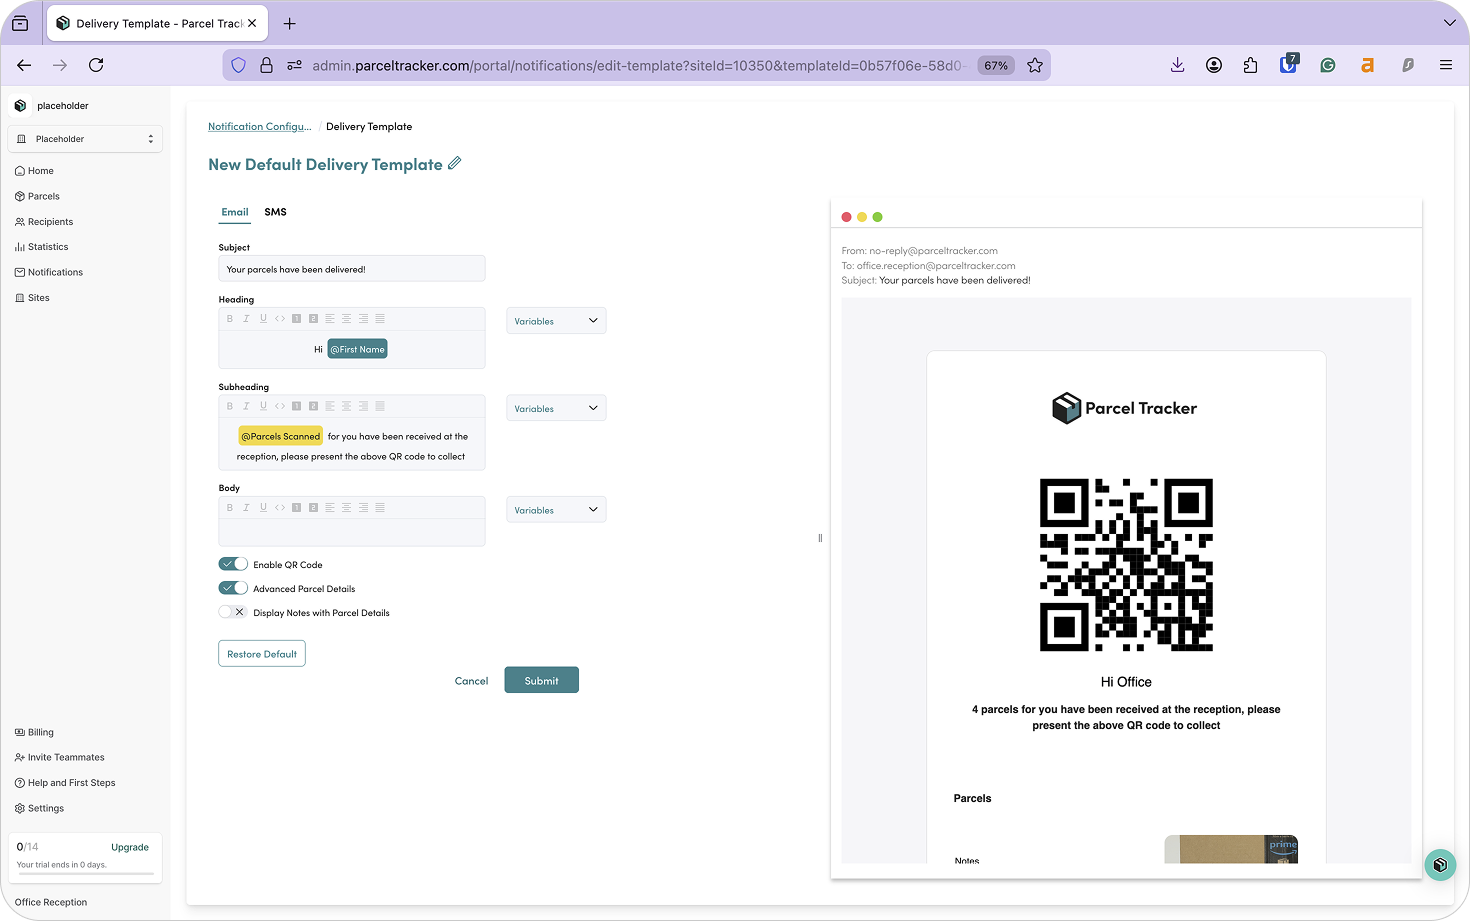Underline text in the Body toolbar

(263, 508)
